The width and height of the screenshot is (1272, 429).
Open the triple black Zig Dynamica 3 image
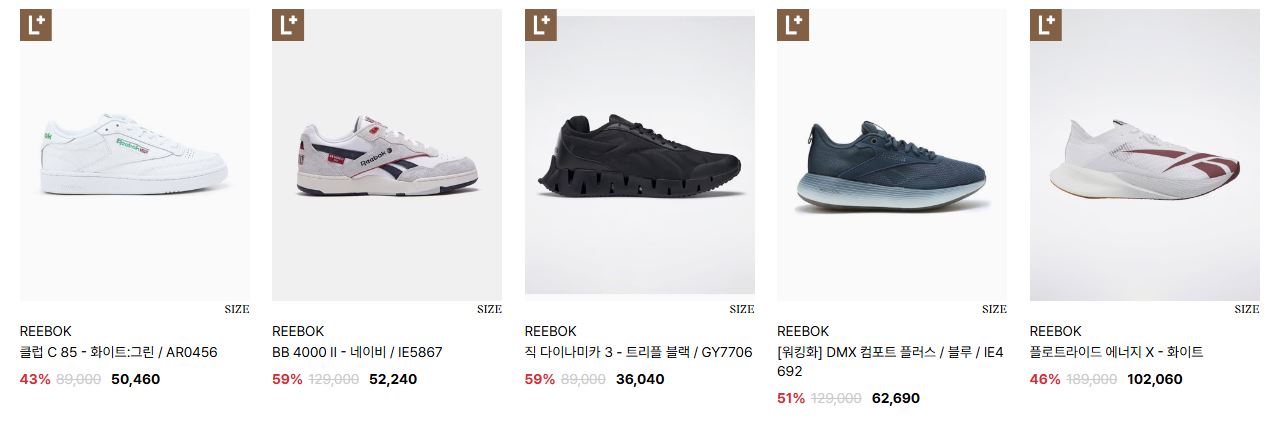coord(640,155)
